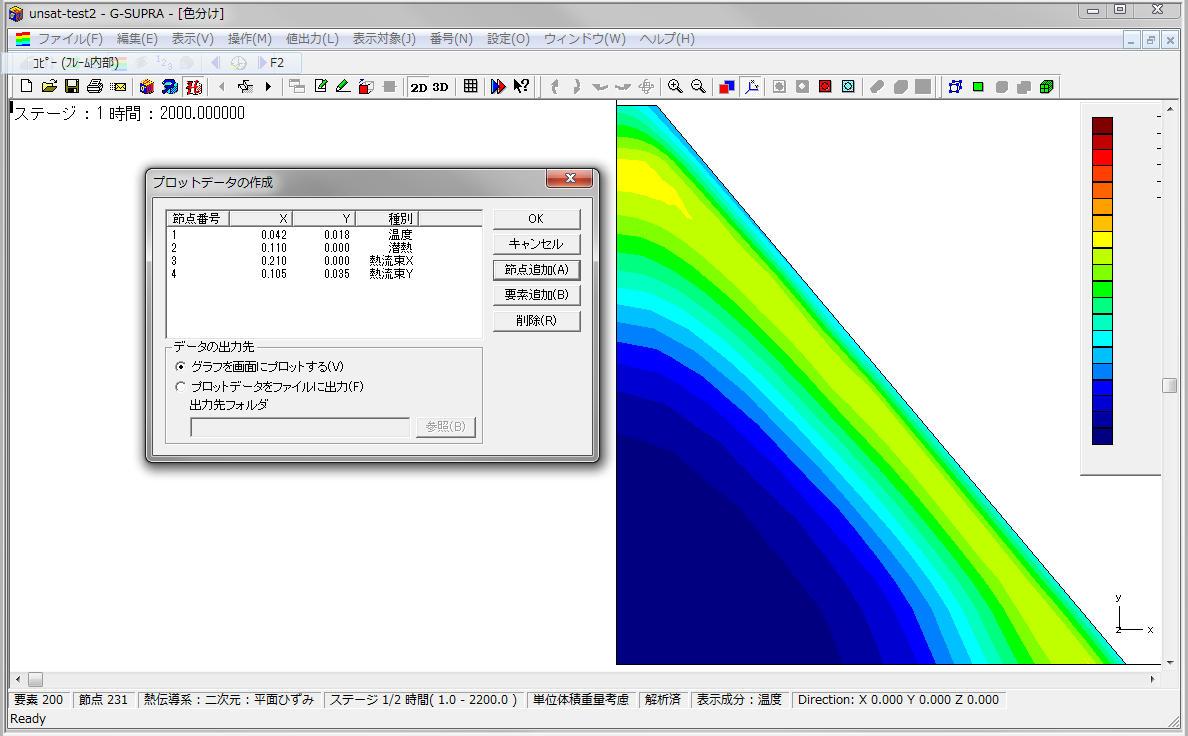Click the 節点追加(A) button
The image size is (1188, 736).
[536, 270]
